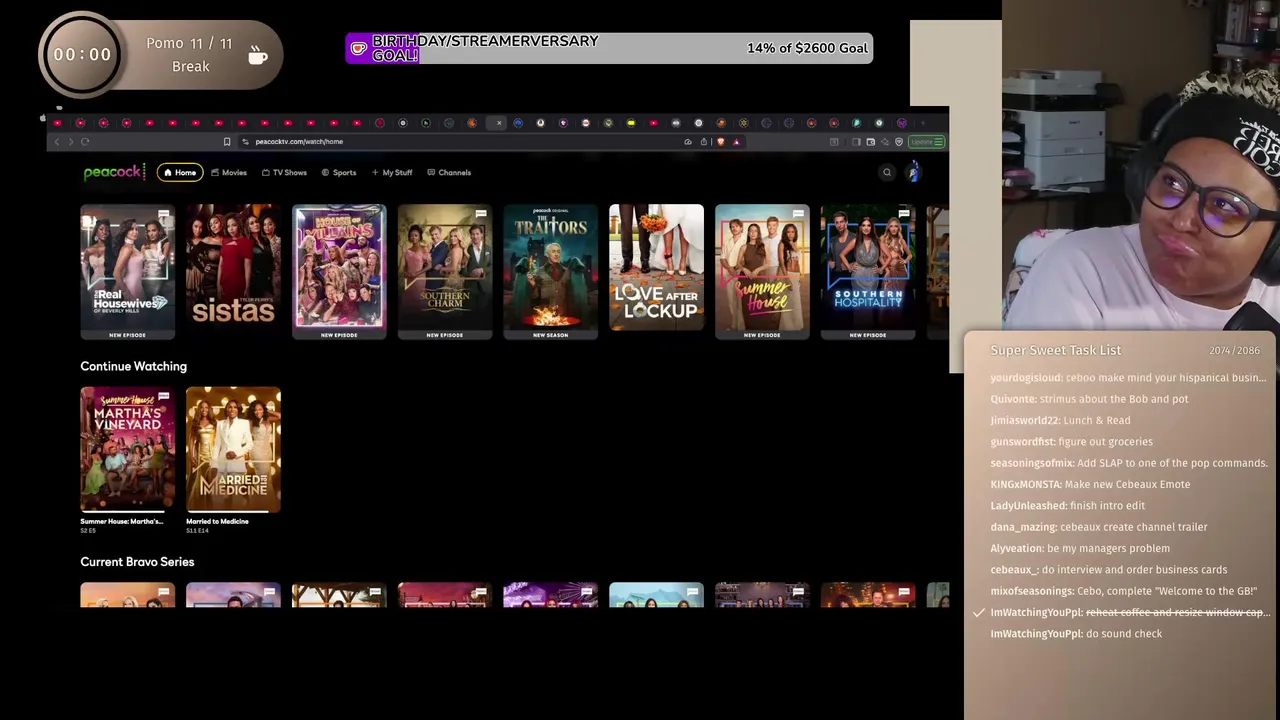
Task: Open the Summer House poster
Action: click(762, 271)
